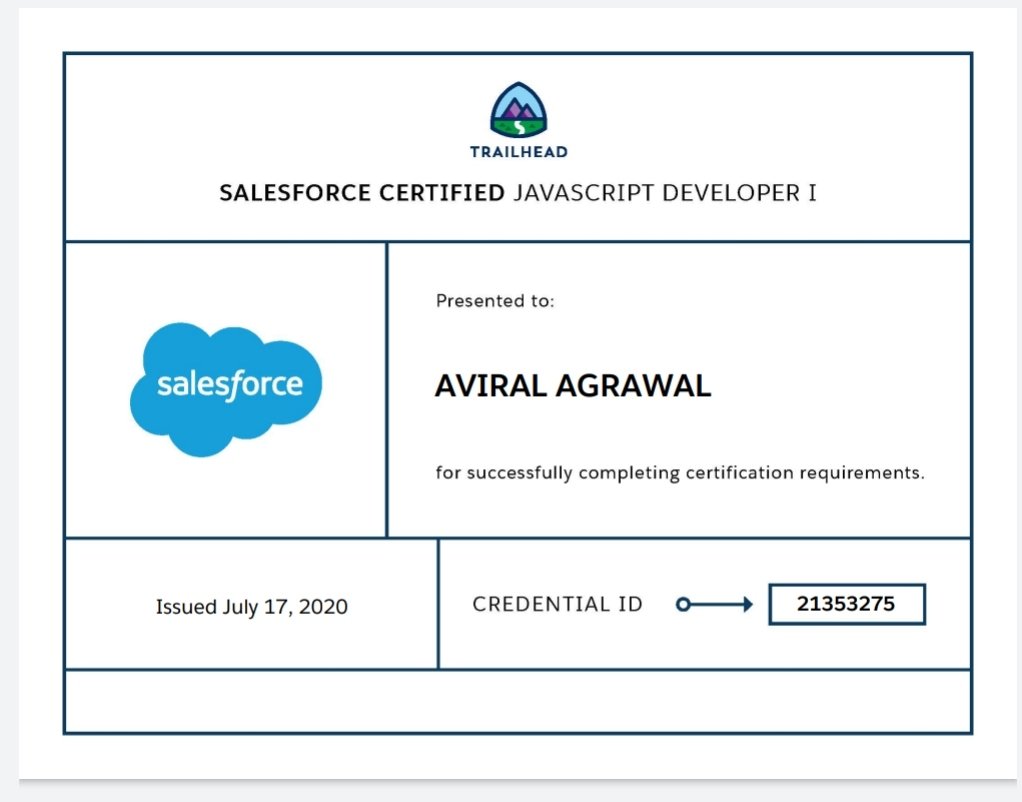Click the Salesforce cloud logo
Viewport: 1022px width, 802px height.
(226, 389)
